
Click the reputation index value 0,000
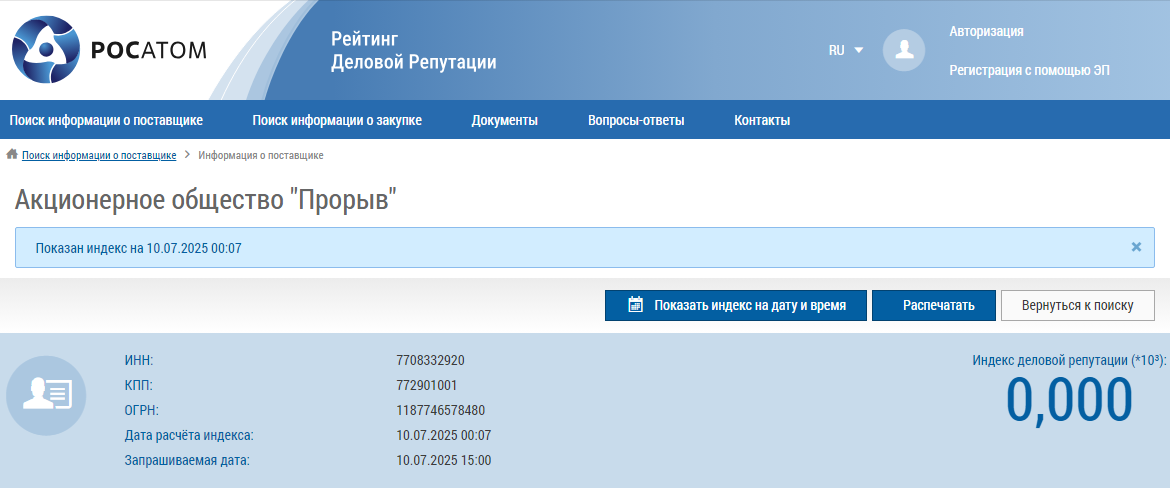pyautogui.click(x=1069, y=401)
